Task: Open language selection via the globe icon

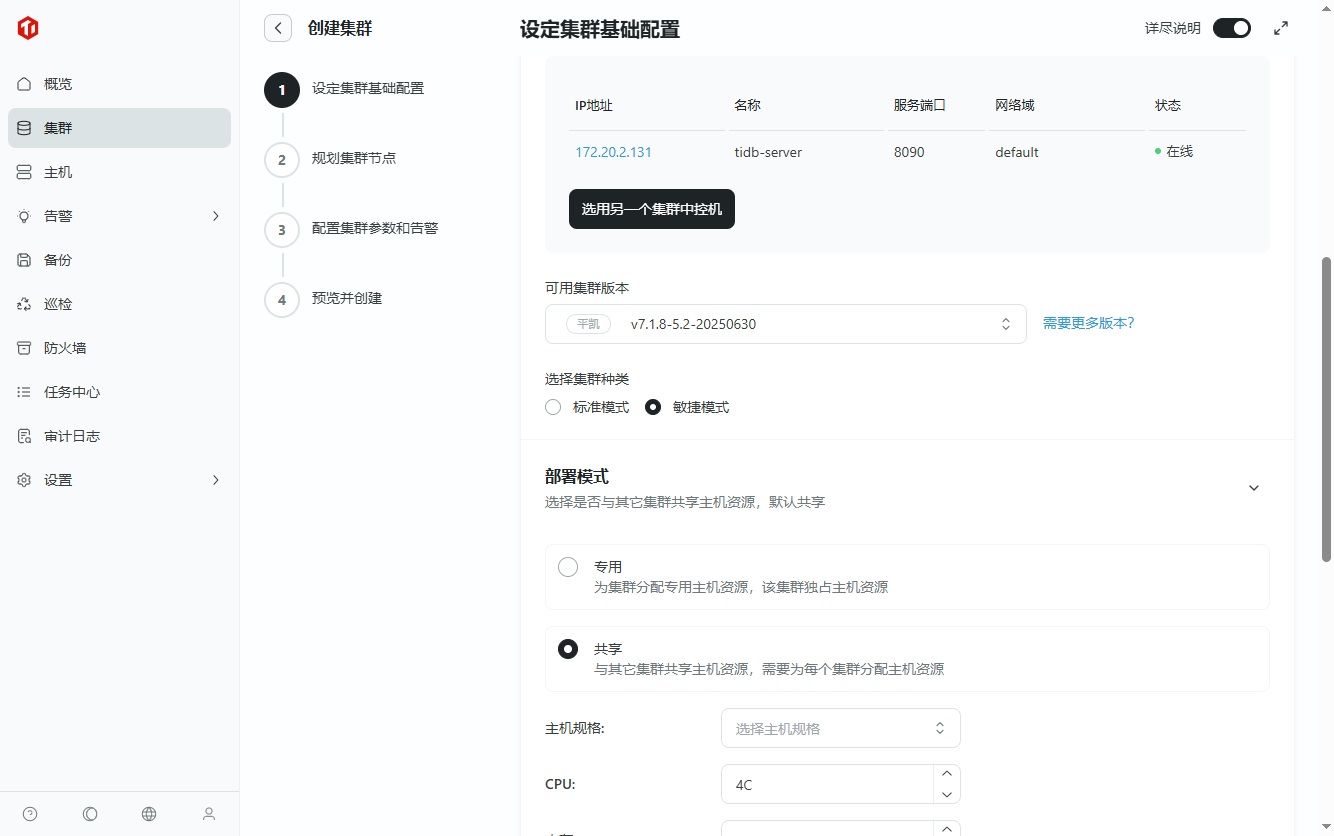Action: (149, 814)
